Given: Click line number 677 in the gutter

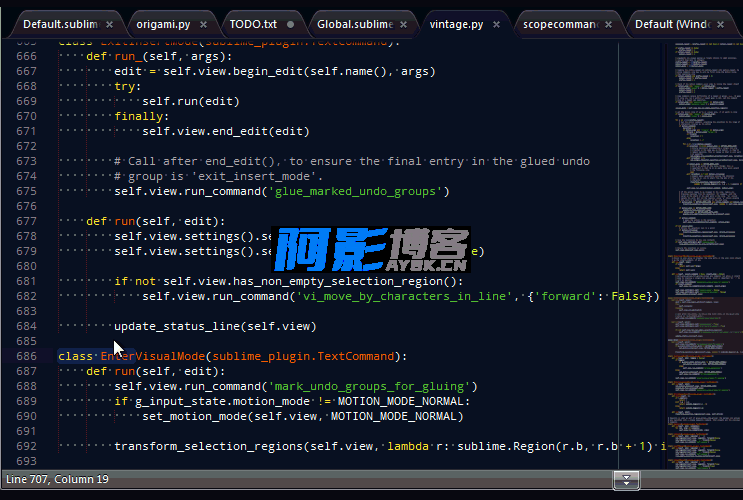Looking at the screenshot, I should click(27, 221).
